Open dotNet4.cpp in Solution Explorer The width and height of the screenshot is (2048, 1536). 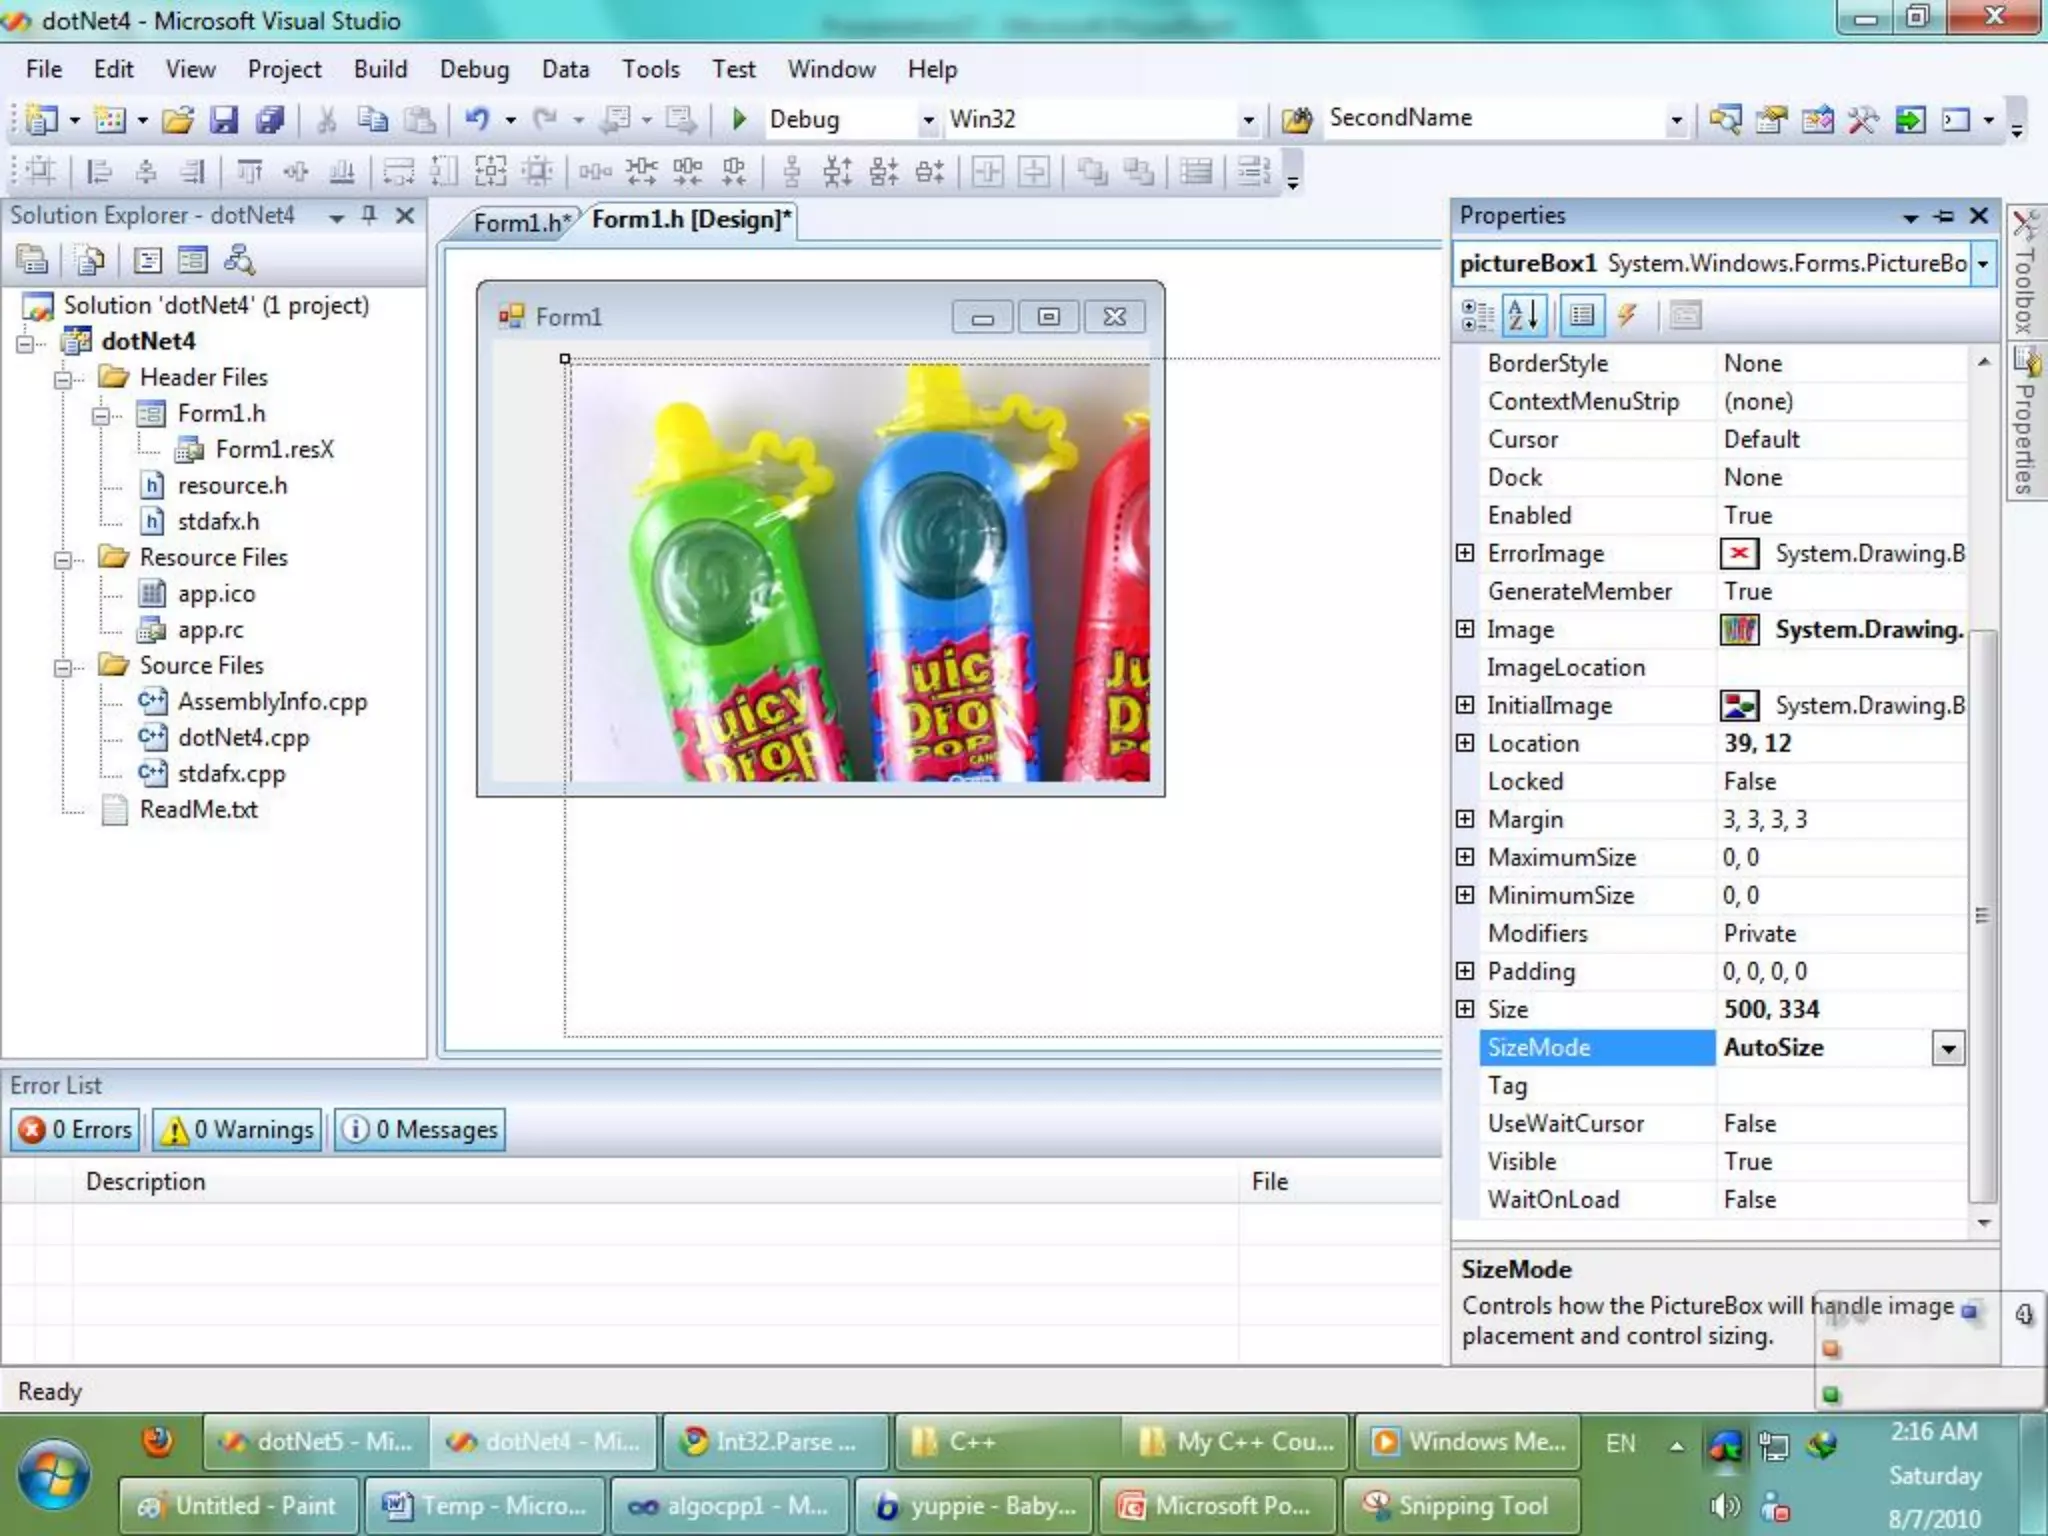243,738
